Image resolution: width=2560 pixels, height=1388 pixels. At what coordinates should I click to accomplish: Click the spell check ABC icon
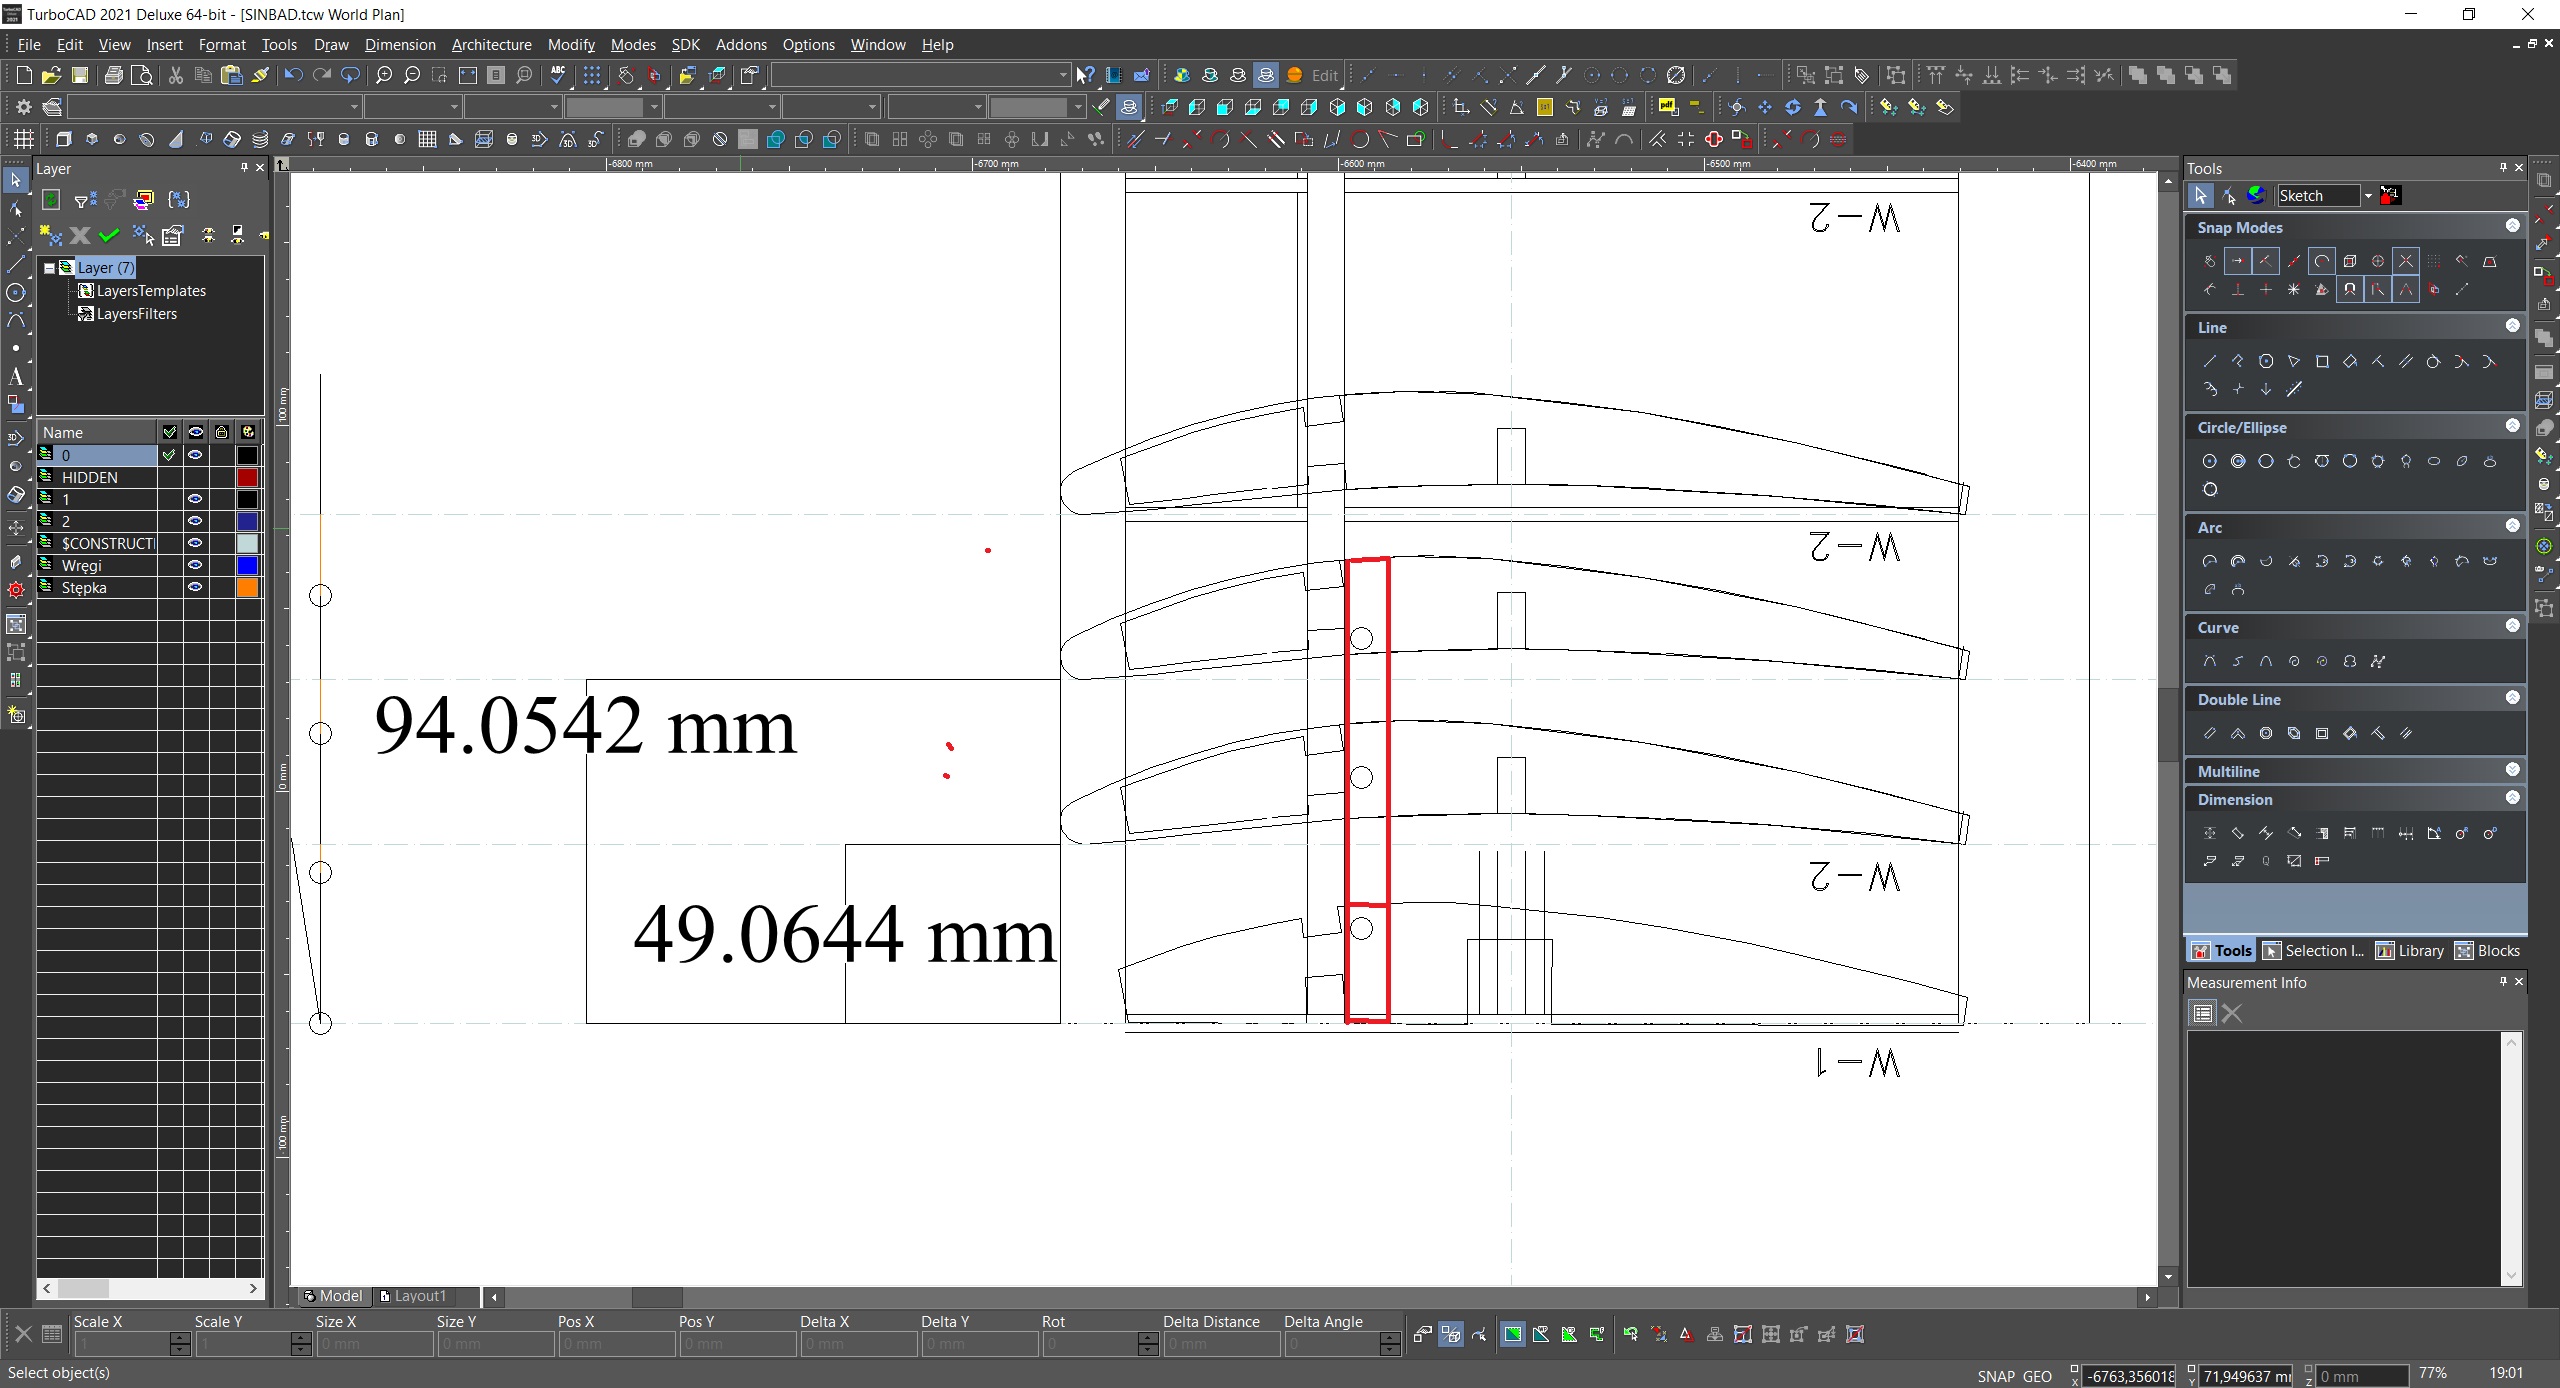tap(558, 75)
